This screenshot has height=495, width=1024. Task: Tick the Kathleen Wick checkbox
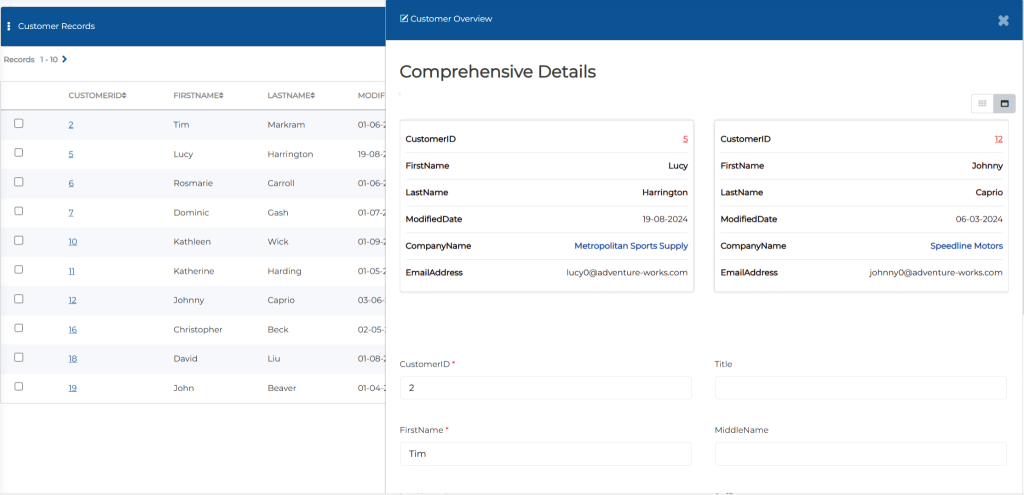coord(19,240)
